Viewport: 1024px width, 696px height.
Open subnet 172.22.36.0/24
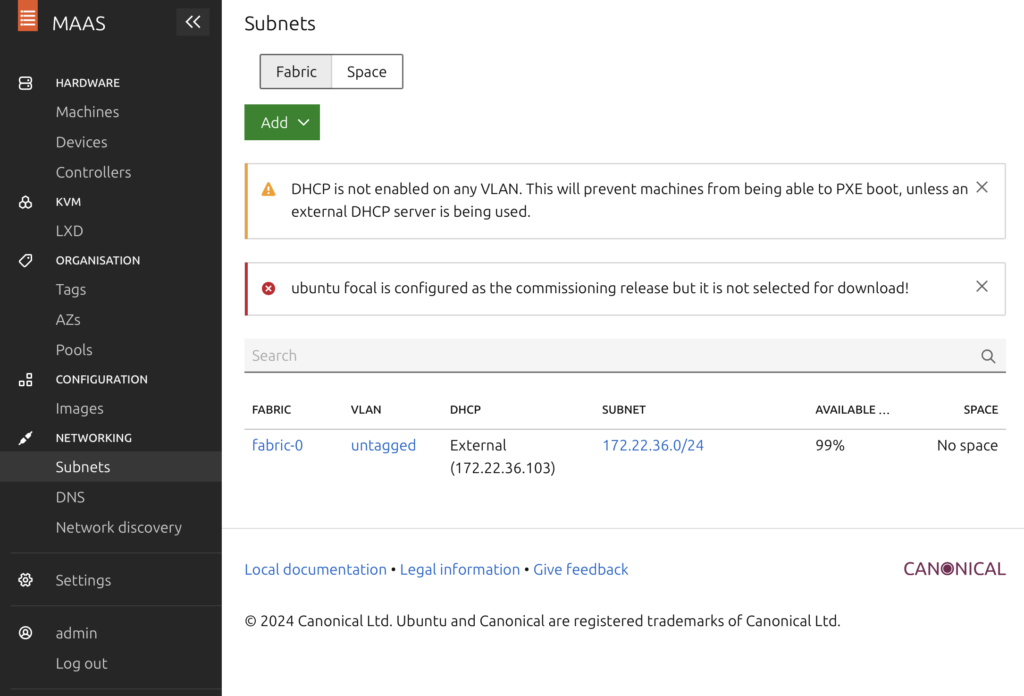653,445
